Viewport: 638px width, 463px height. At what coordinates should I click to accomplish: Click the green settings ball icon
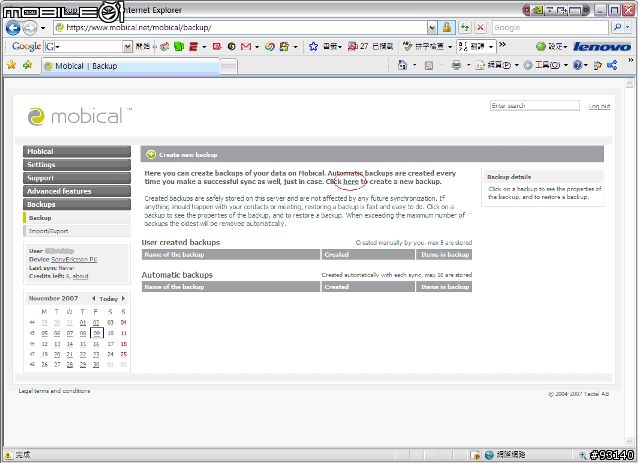(x=540, y=46)
